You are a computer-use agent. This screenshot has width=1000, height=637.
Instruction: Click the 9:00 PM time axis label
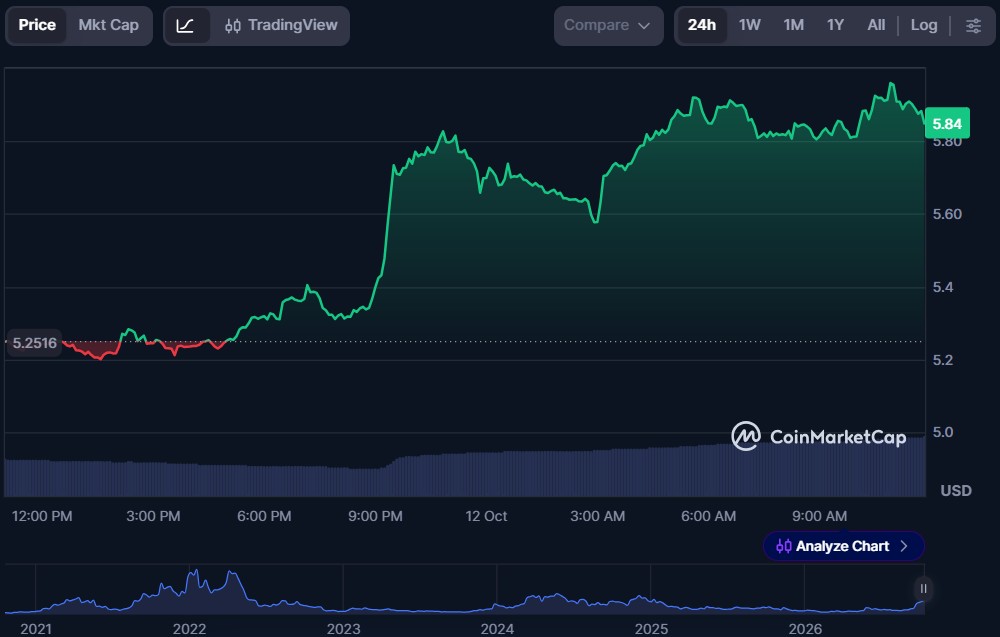pos(375,516)
